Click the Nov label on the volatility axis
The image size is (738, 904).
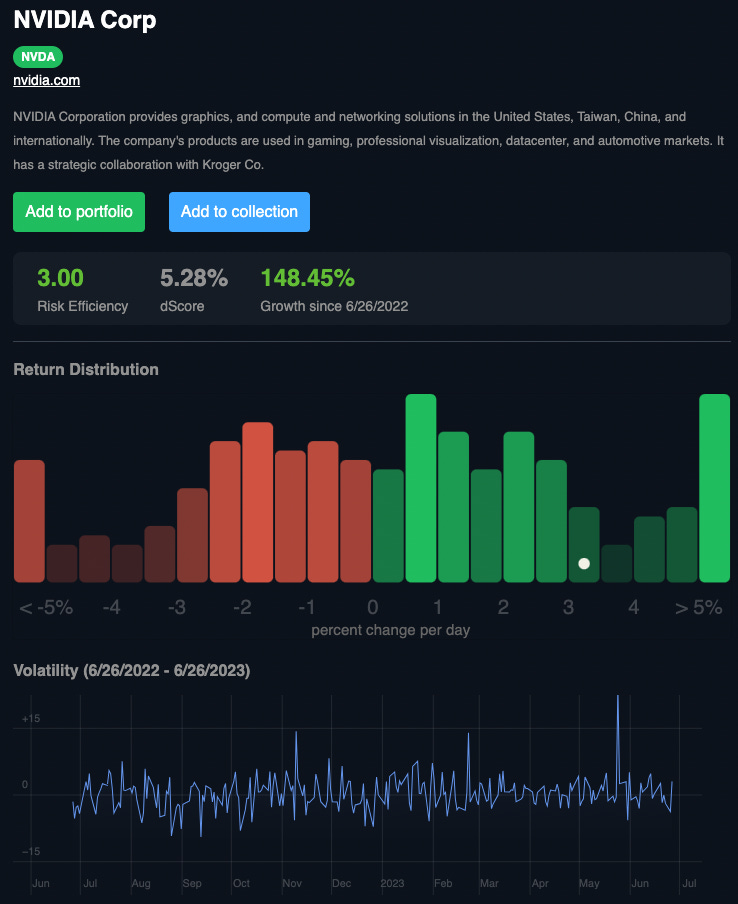pos(292,883)
